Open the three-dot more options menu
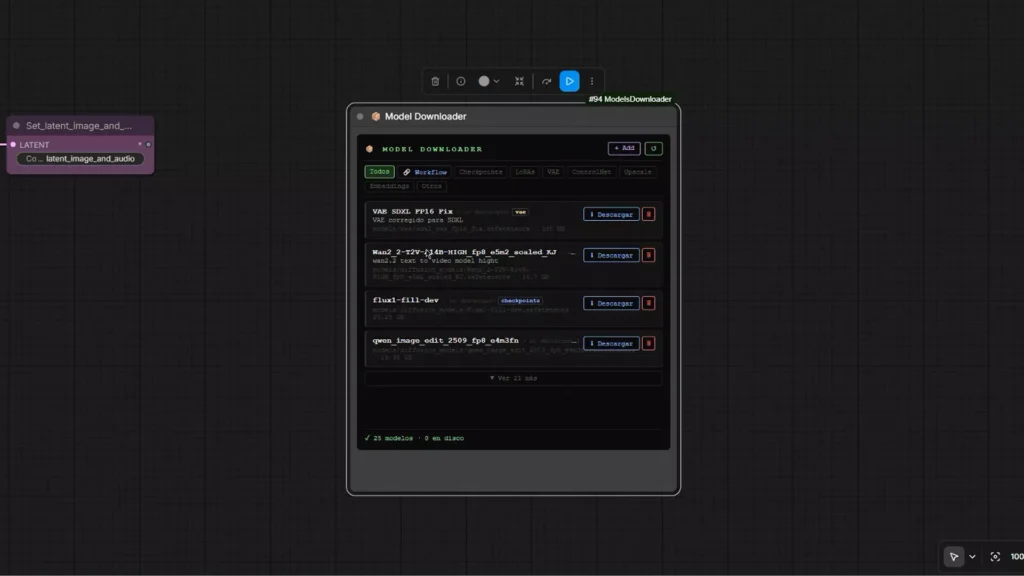The width and height of the screenshot is (1024, 576). pos(592,82)
